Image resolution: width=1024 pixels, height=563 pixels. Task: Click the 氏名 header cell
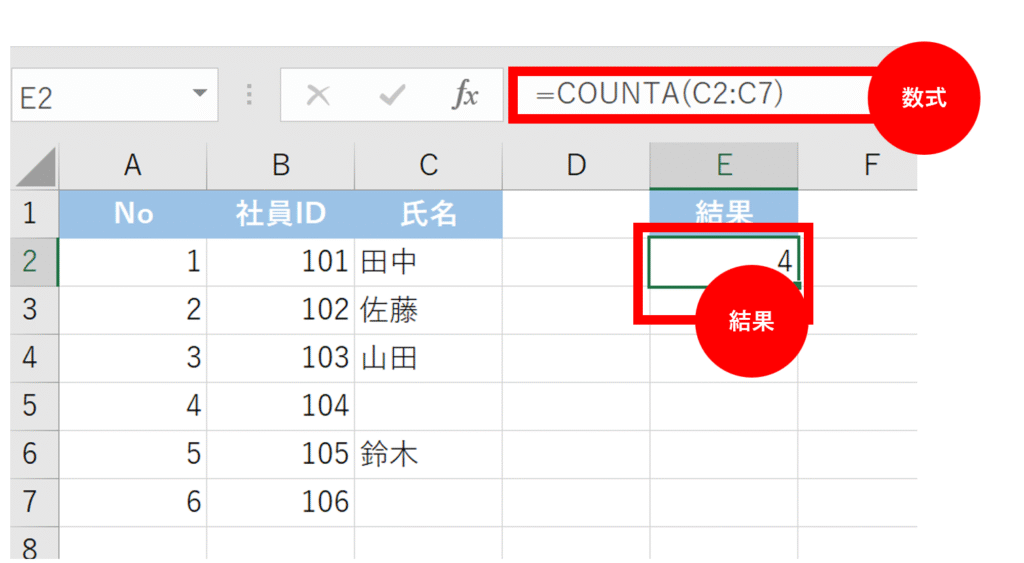click(428, 213)
